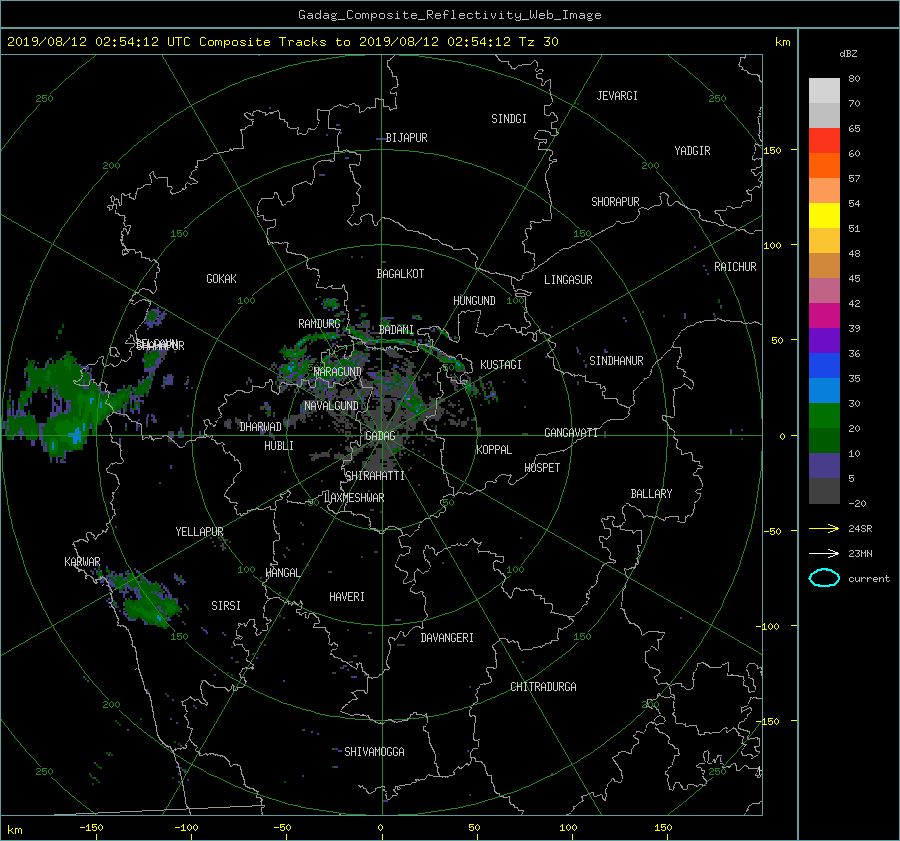The height and width of the screenshot is (841, 900).
Task: Click the '23MN' legend text
Action: (x=860, y=553)
